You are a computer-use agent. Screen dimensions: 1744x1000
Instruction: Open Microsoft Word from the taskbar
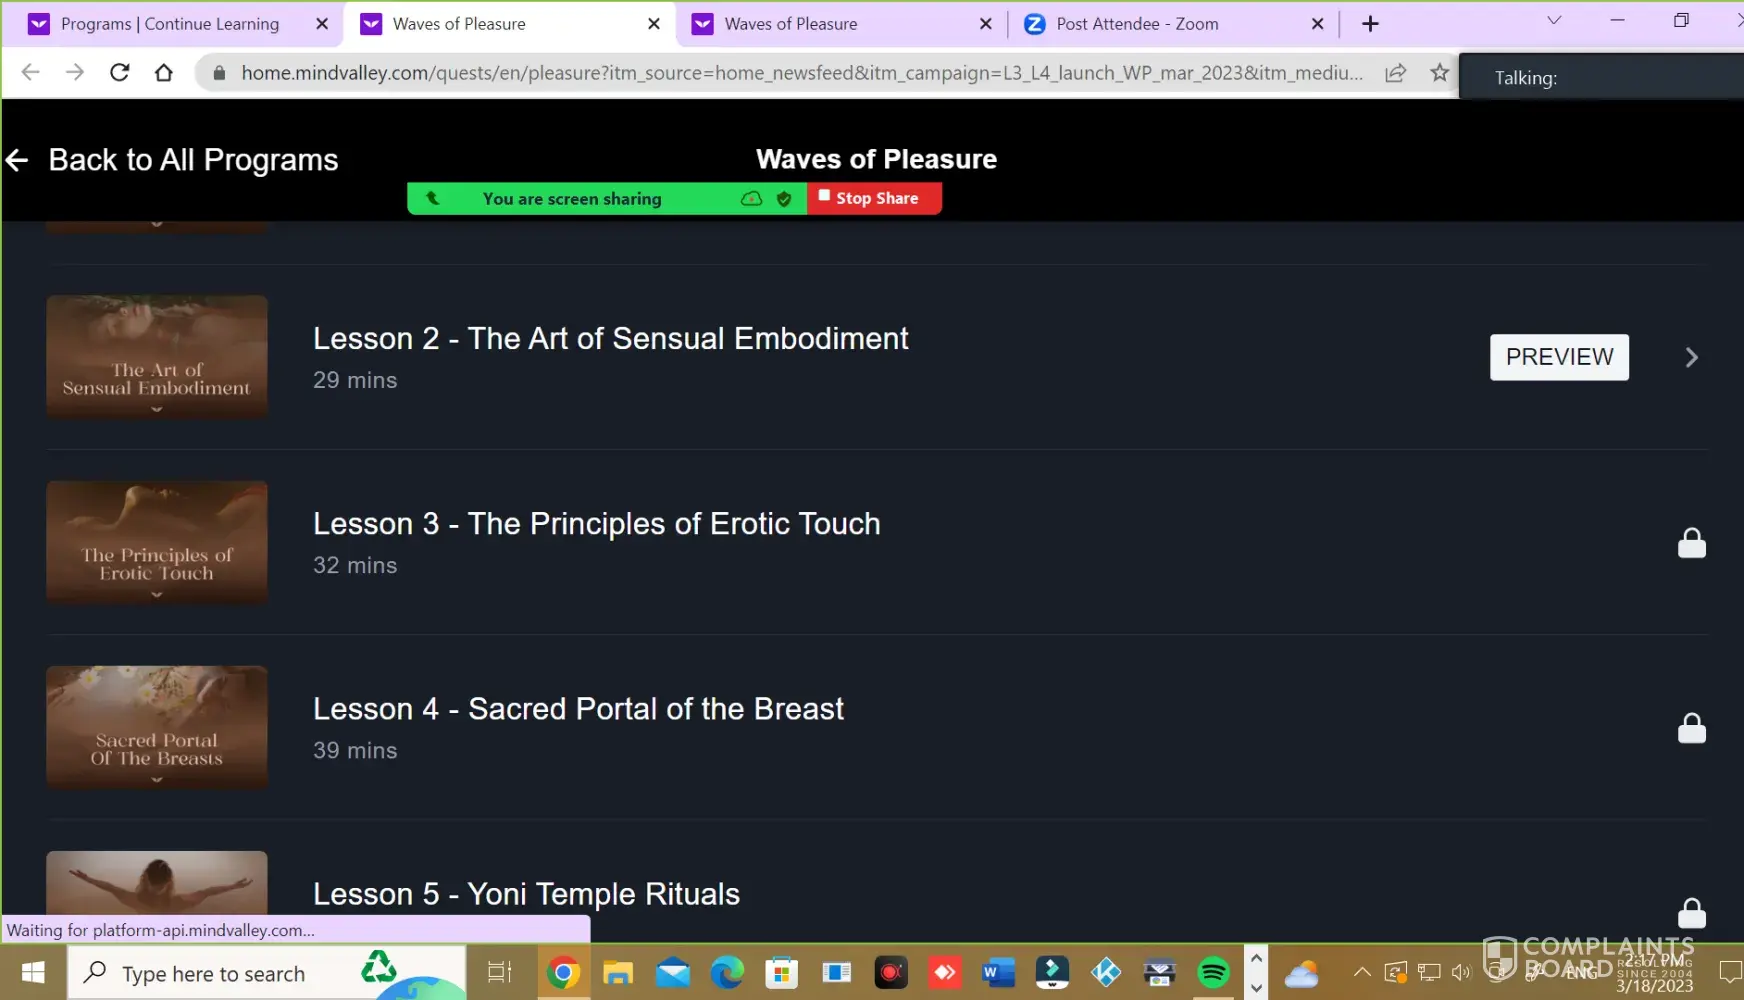coord(998,972)
